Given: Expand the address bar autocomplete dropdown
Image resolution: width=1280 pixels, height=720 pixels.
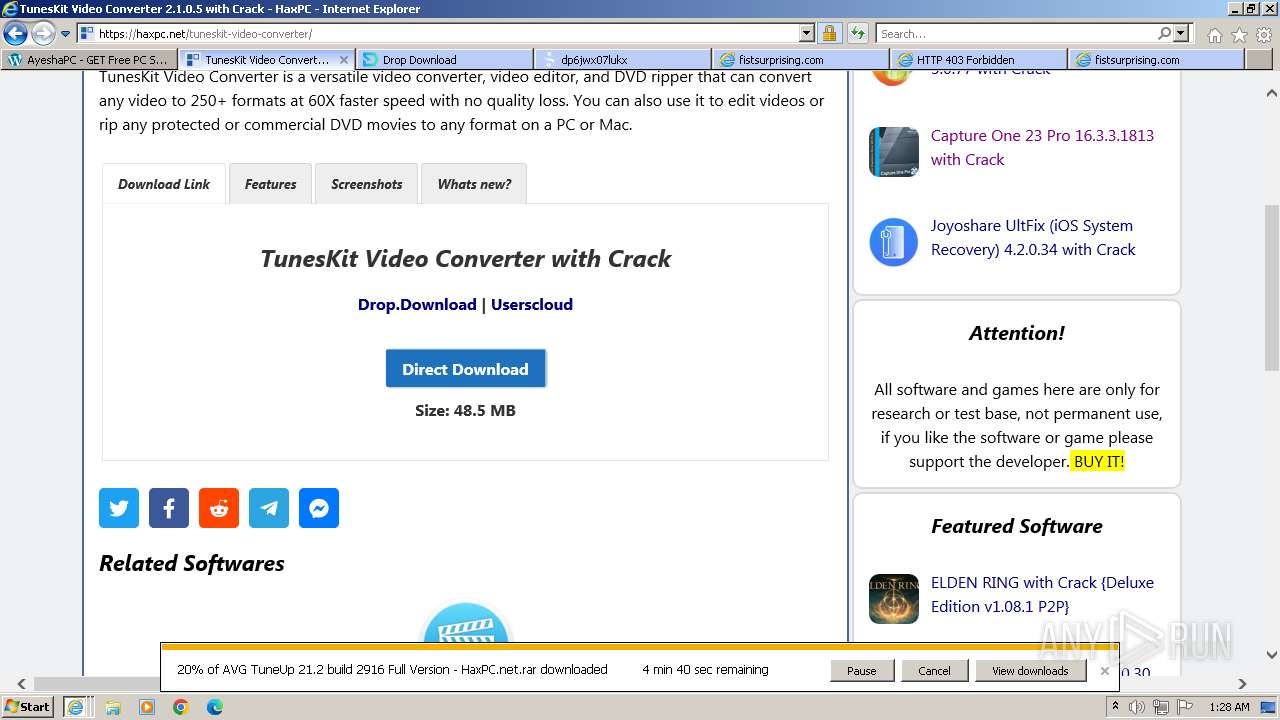Looking at the screenshot, I should [807, 33].
